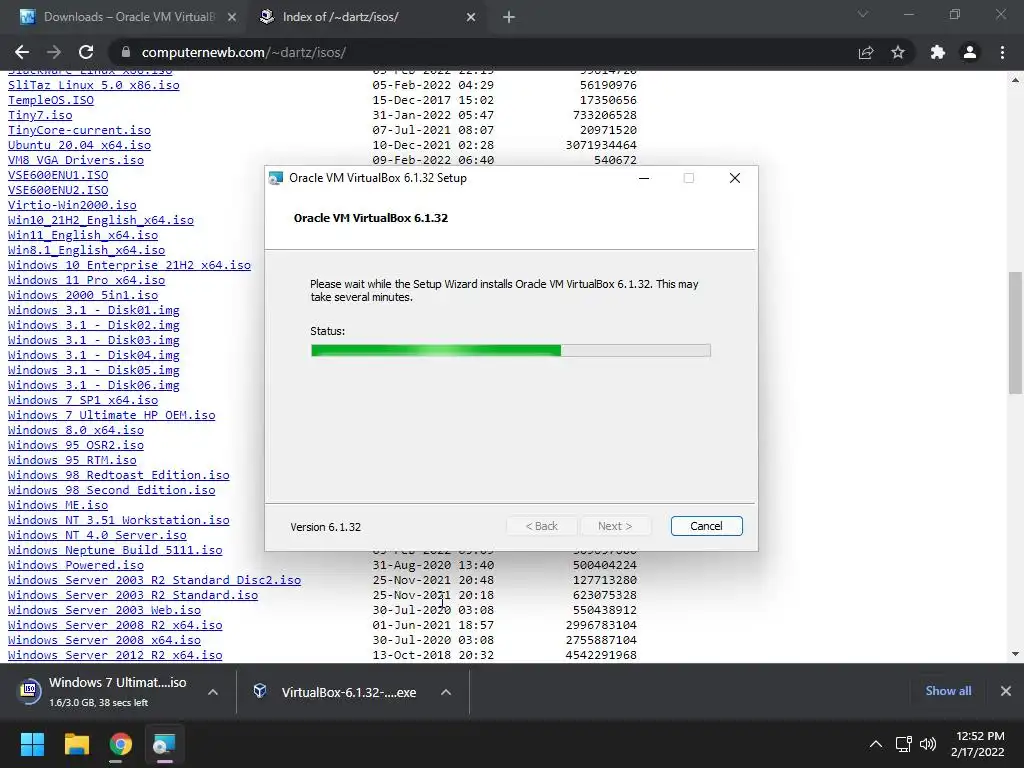Open Windows_98_Second_Edition.iso link
The image size is (1024, 768).
pyautogui.click(x=112, y=490)
